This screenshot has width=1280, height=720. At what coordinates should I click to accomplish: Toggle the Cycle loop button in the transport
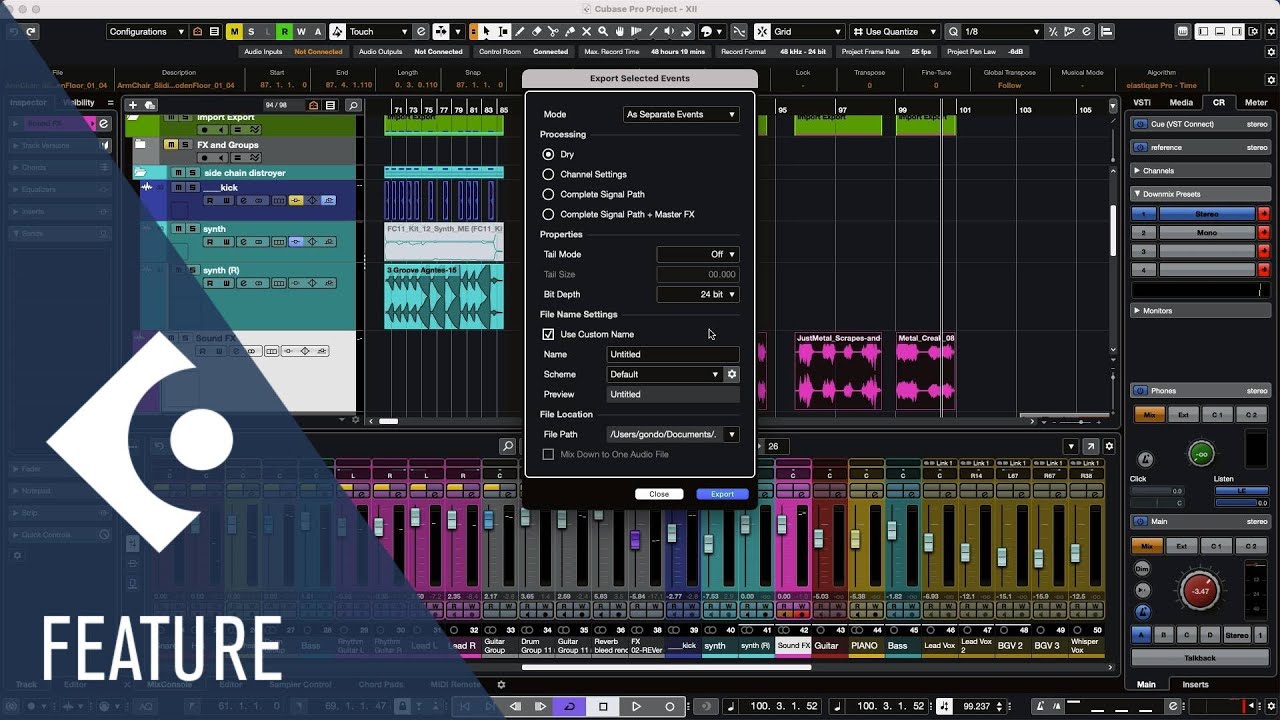(x=569, y=706)
